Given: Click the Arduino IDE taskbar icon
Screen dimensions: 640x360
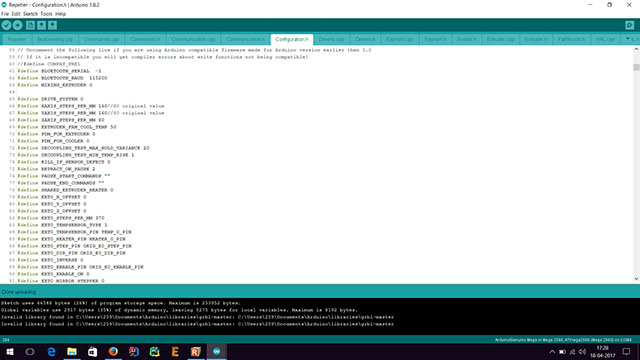Looking at the screenshot, I should (x=217, y=351).
